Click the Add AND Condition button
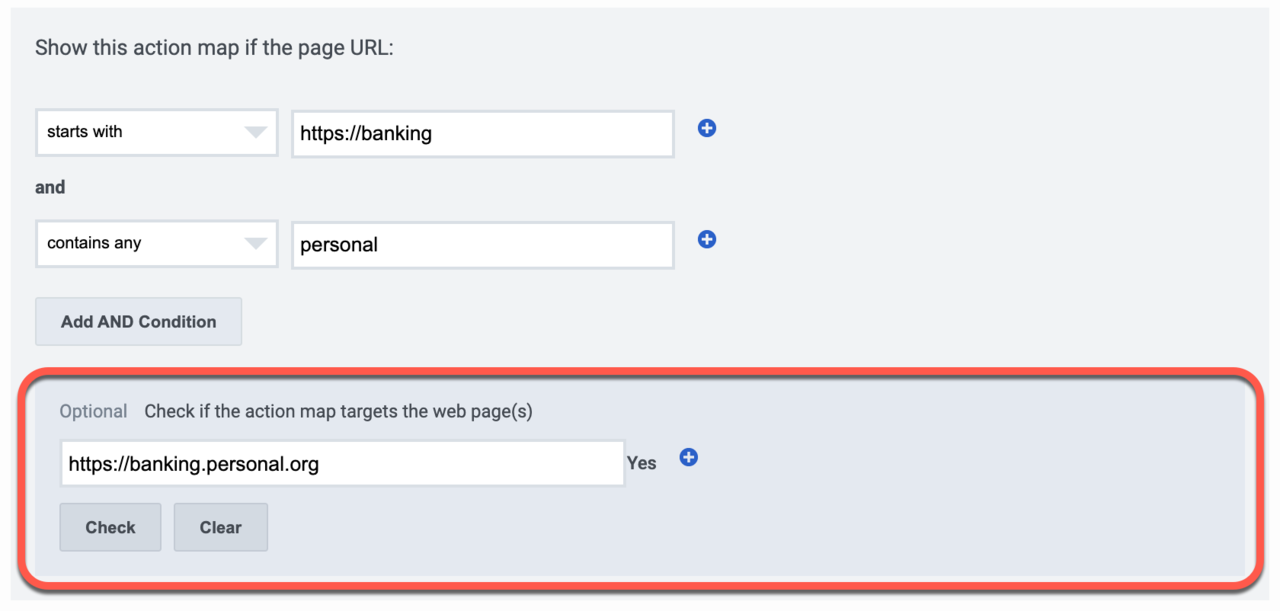 [x=138, y=321]
